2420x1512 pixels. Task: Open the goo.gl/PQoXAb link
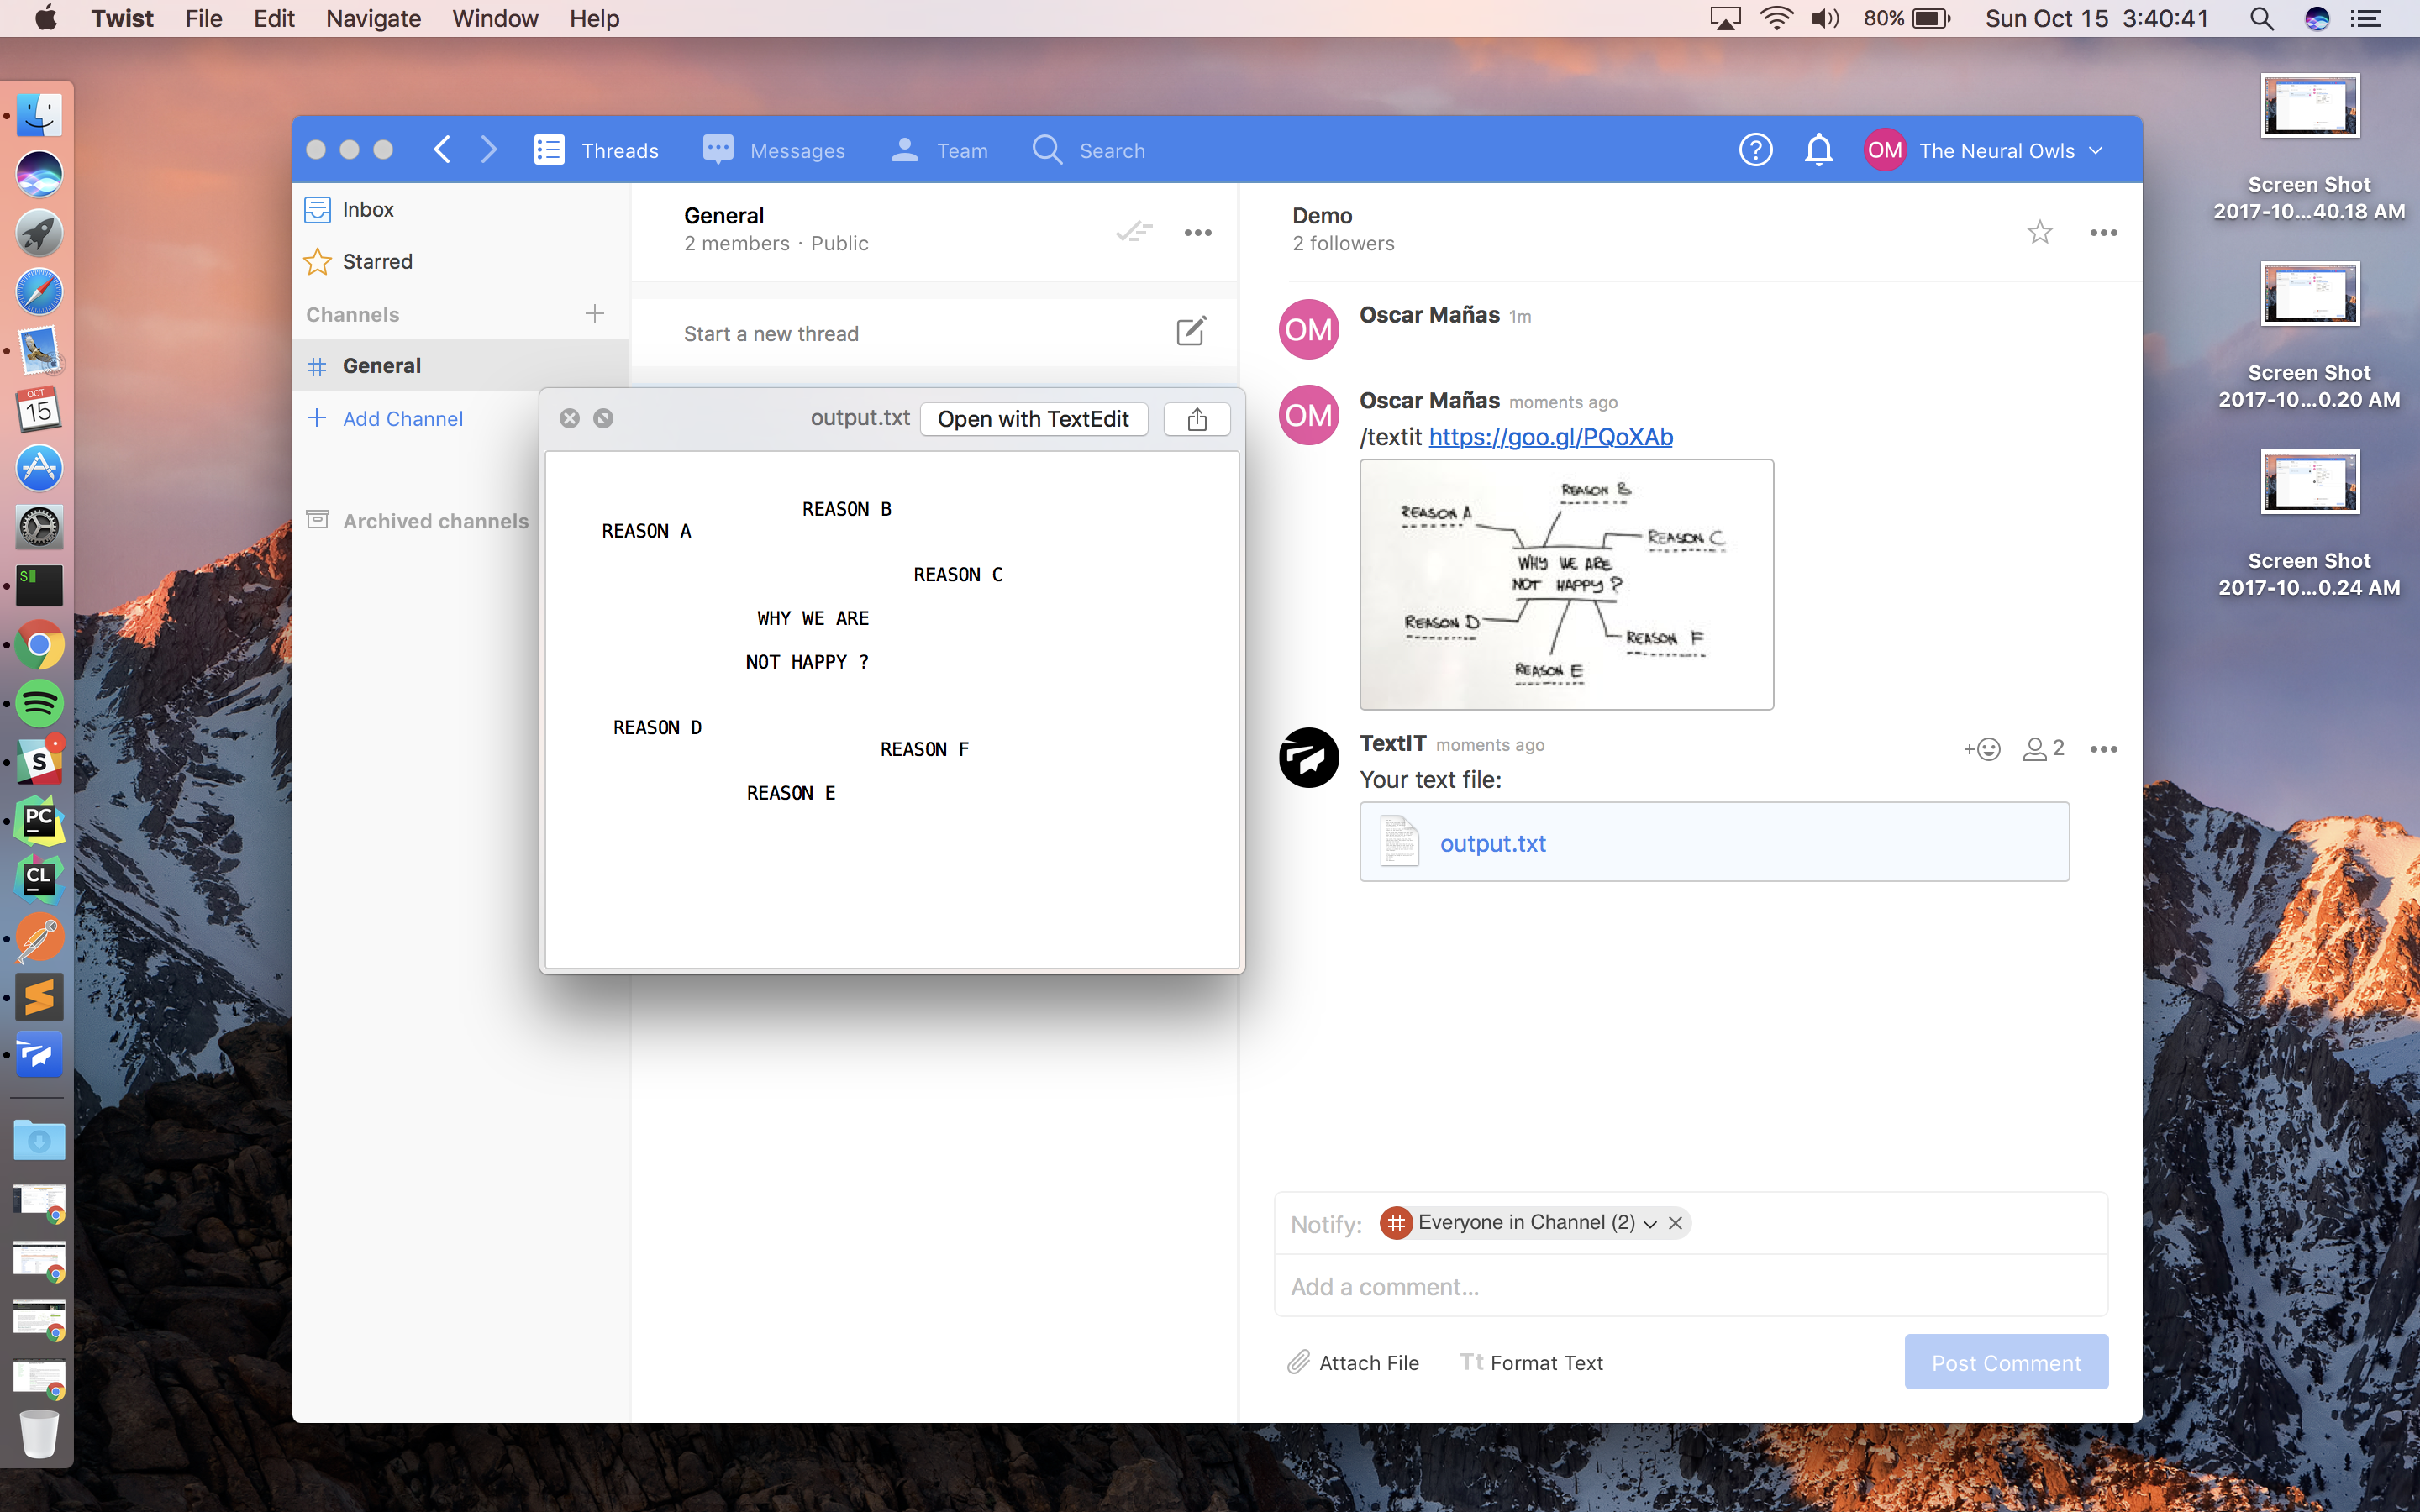click(1550, 437)
